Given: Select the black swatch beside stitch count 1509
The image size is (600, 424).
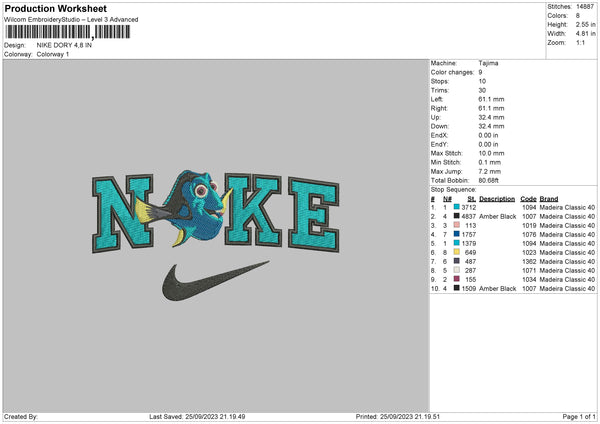Looking at the screenshot, I should (x=456, y=288).
